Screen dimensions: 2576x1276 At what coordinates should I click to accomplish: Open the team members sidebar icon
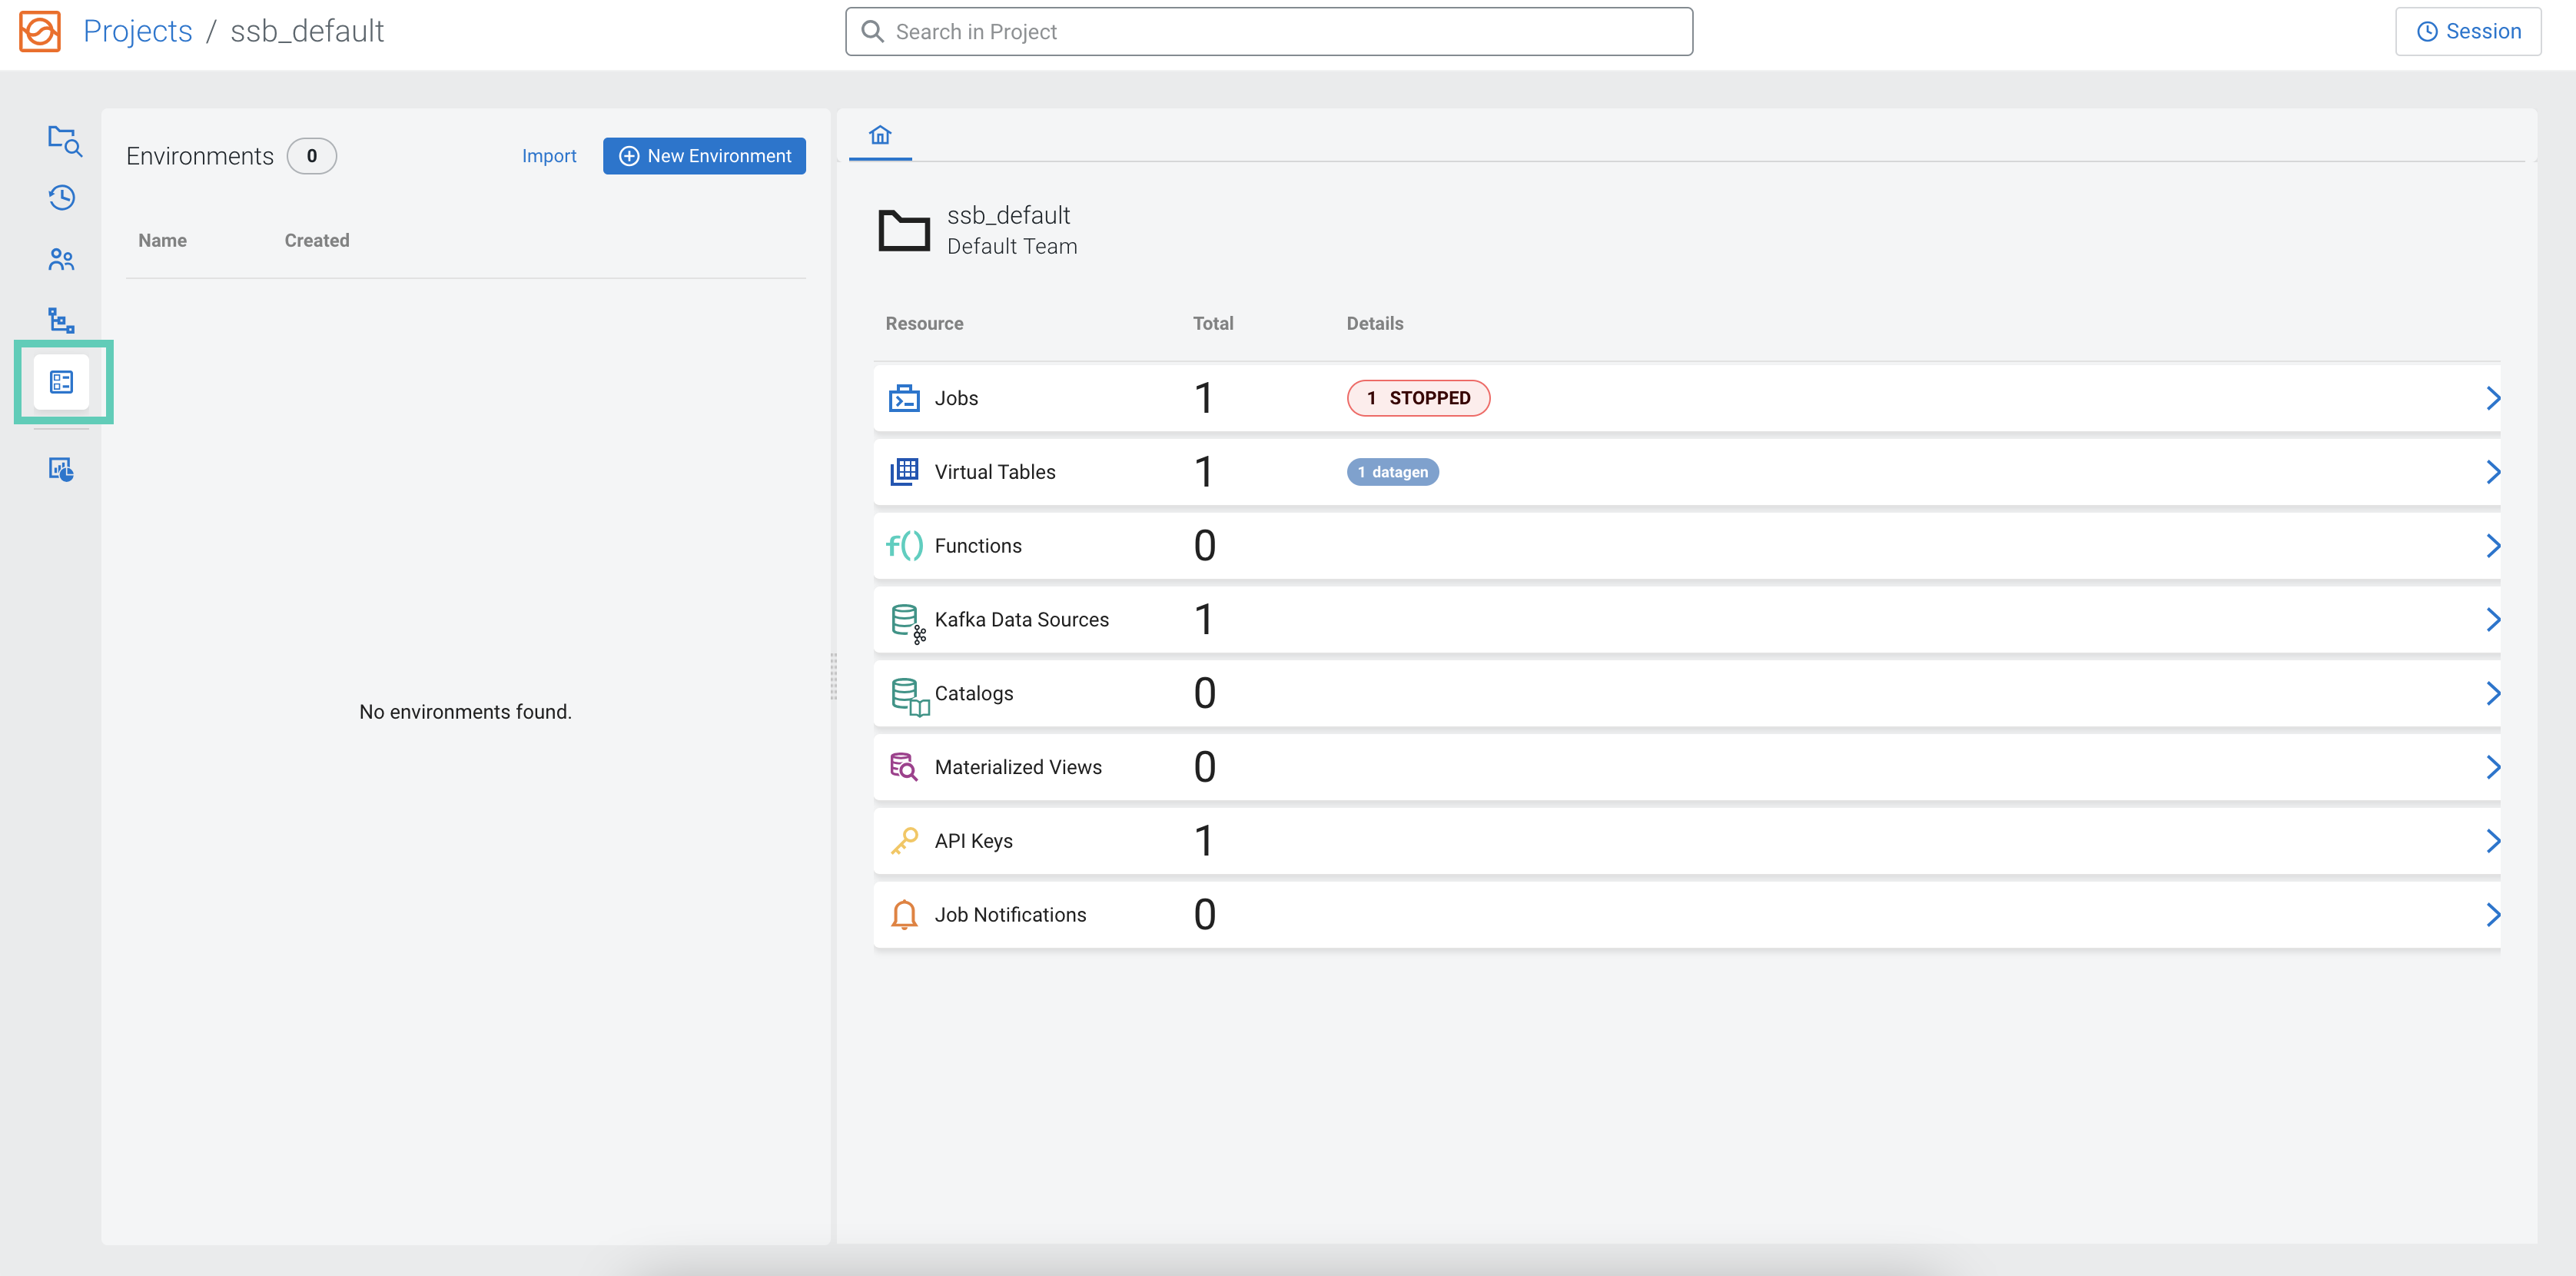pyautogui.click(x=61, y=260)
